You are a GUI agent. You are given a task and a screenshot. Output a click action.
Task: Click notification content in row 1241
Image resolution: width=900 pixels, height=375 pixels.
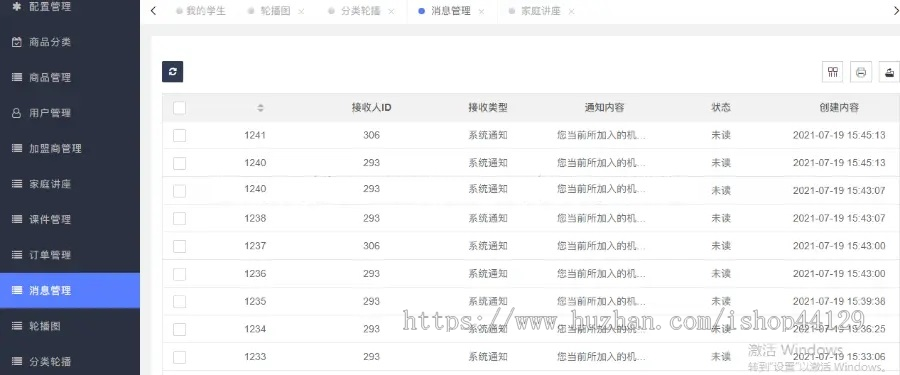602,136
